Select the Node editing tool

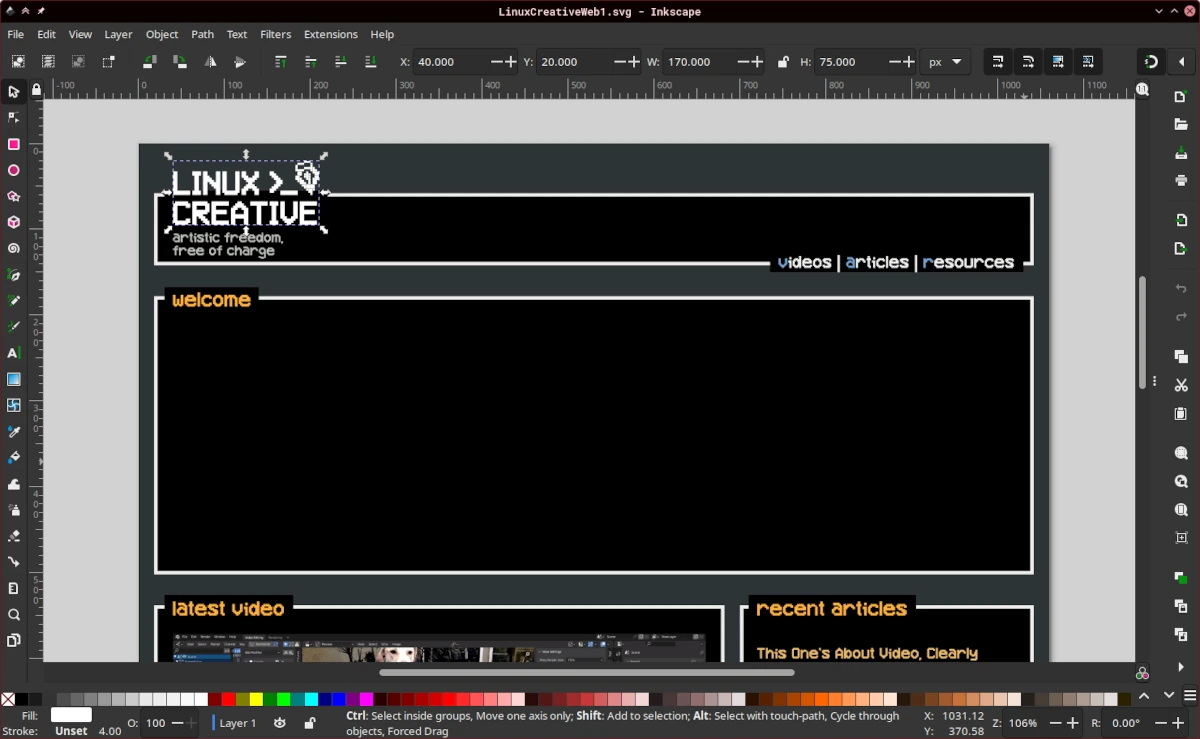coord(14,118)
